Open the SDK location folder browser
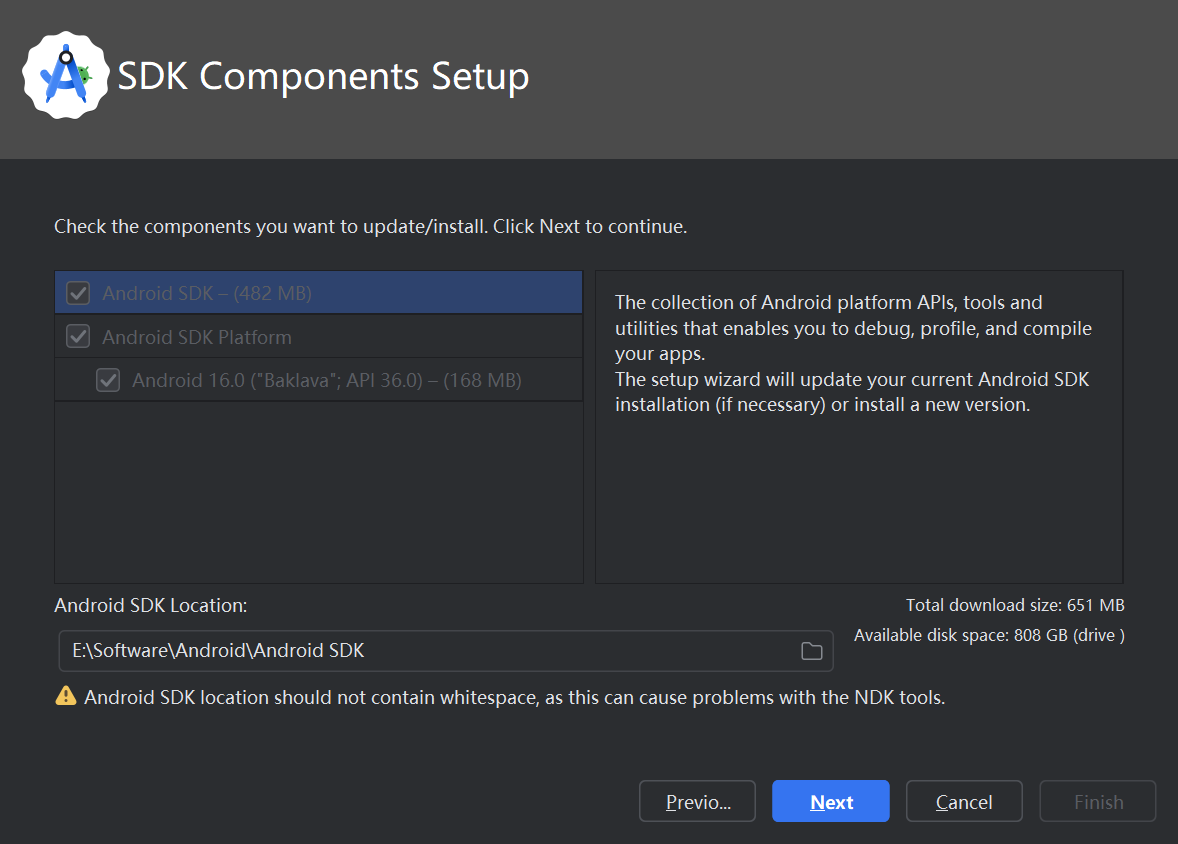The width and height of the screenshot is (1178, 844). pos(811,651)
